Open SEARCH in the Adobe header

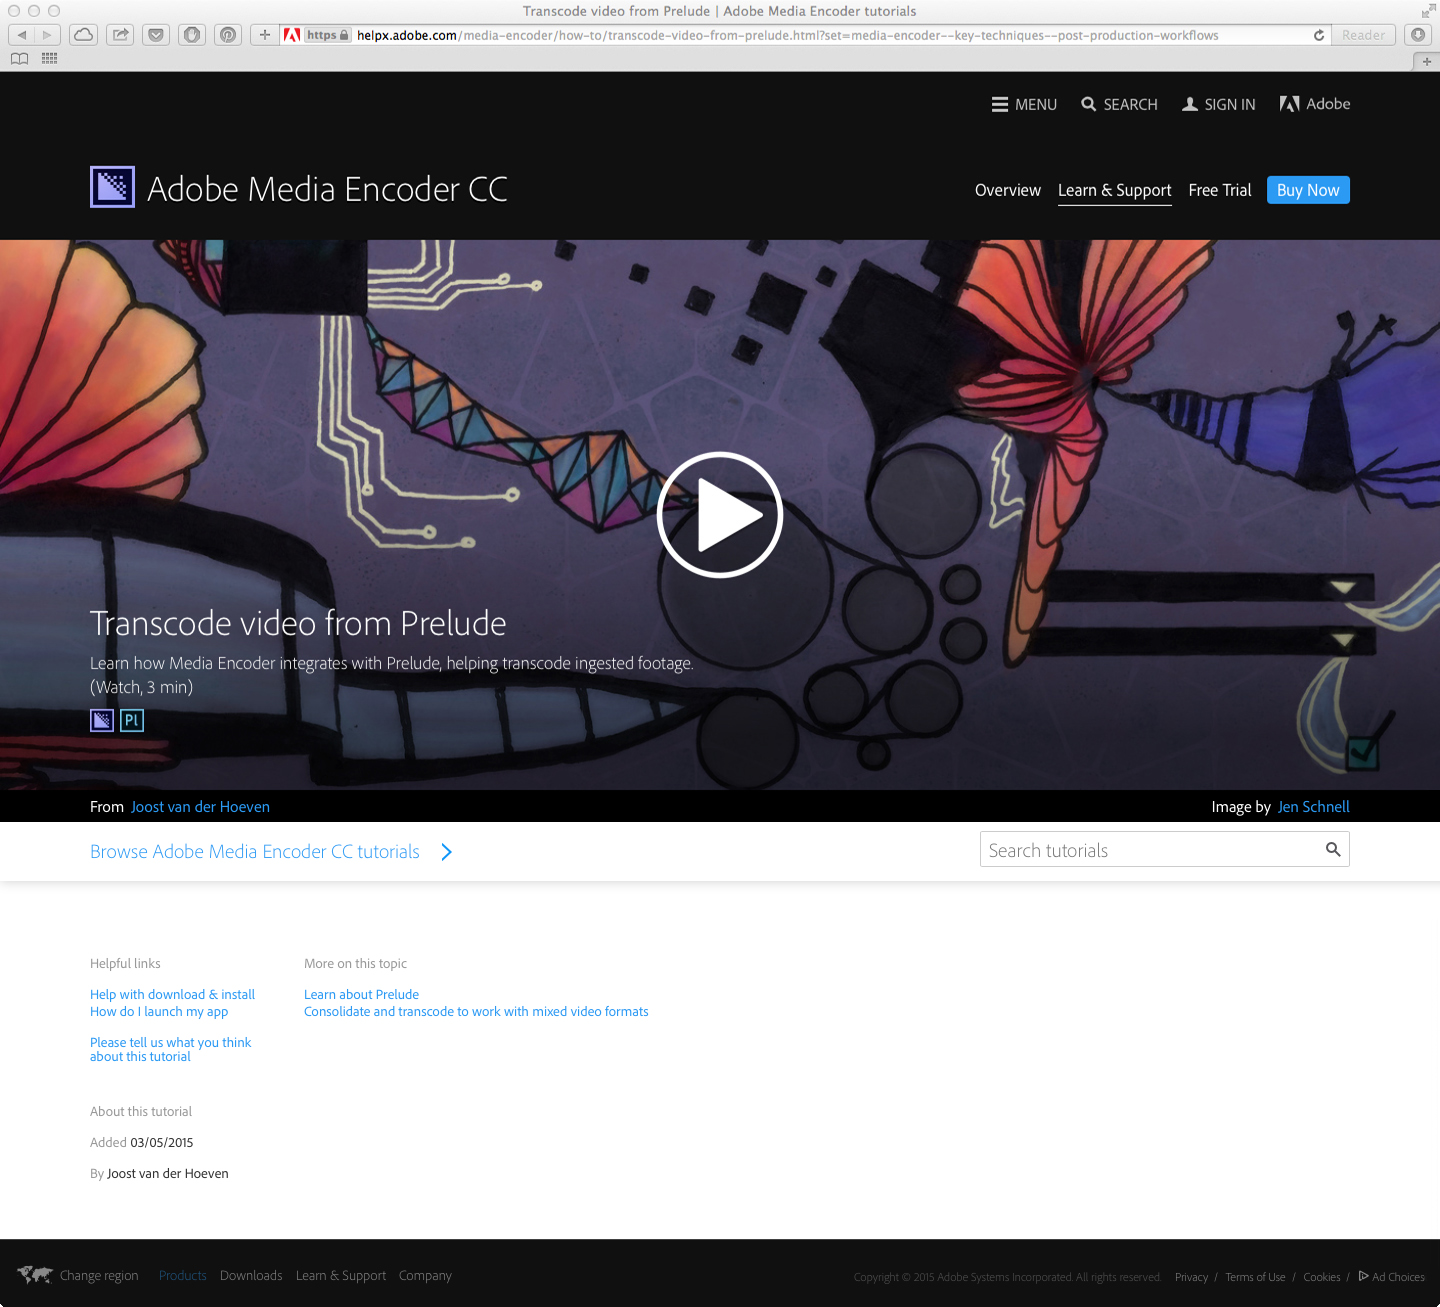tap(1119, 104)
